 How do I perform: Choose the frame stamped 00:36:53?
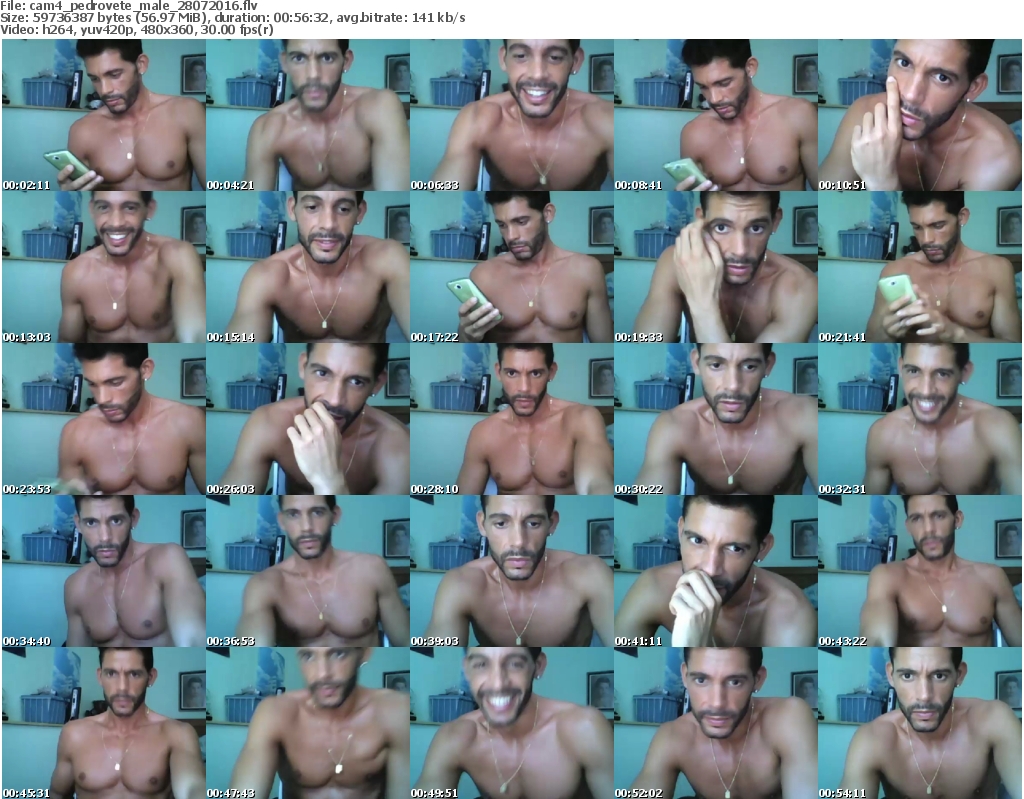308,571
